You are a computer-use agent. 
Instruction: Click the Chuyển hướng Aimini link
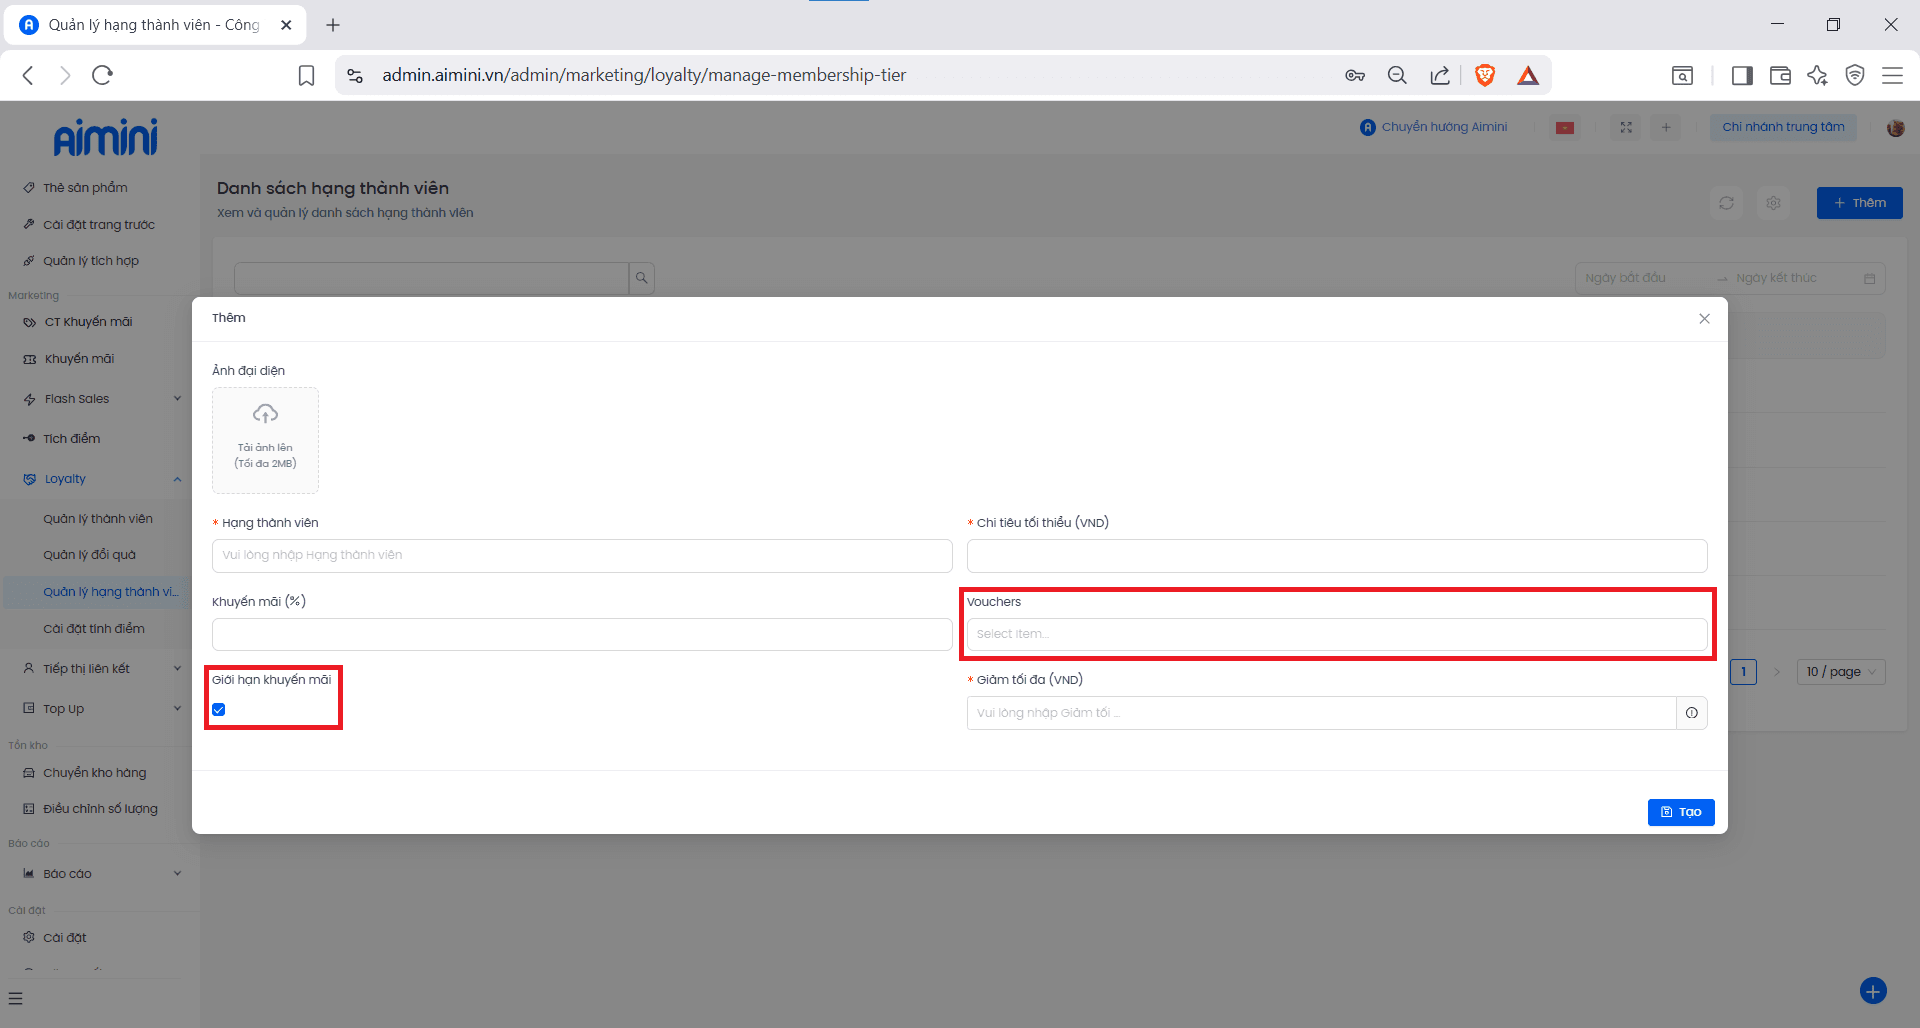1434,127
